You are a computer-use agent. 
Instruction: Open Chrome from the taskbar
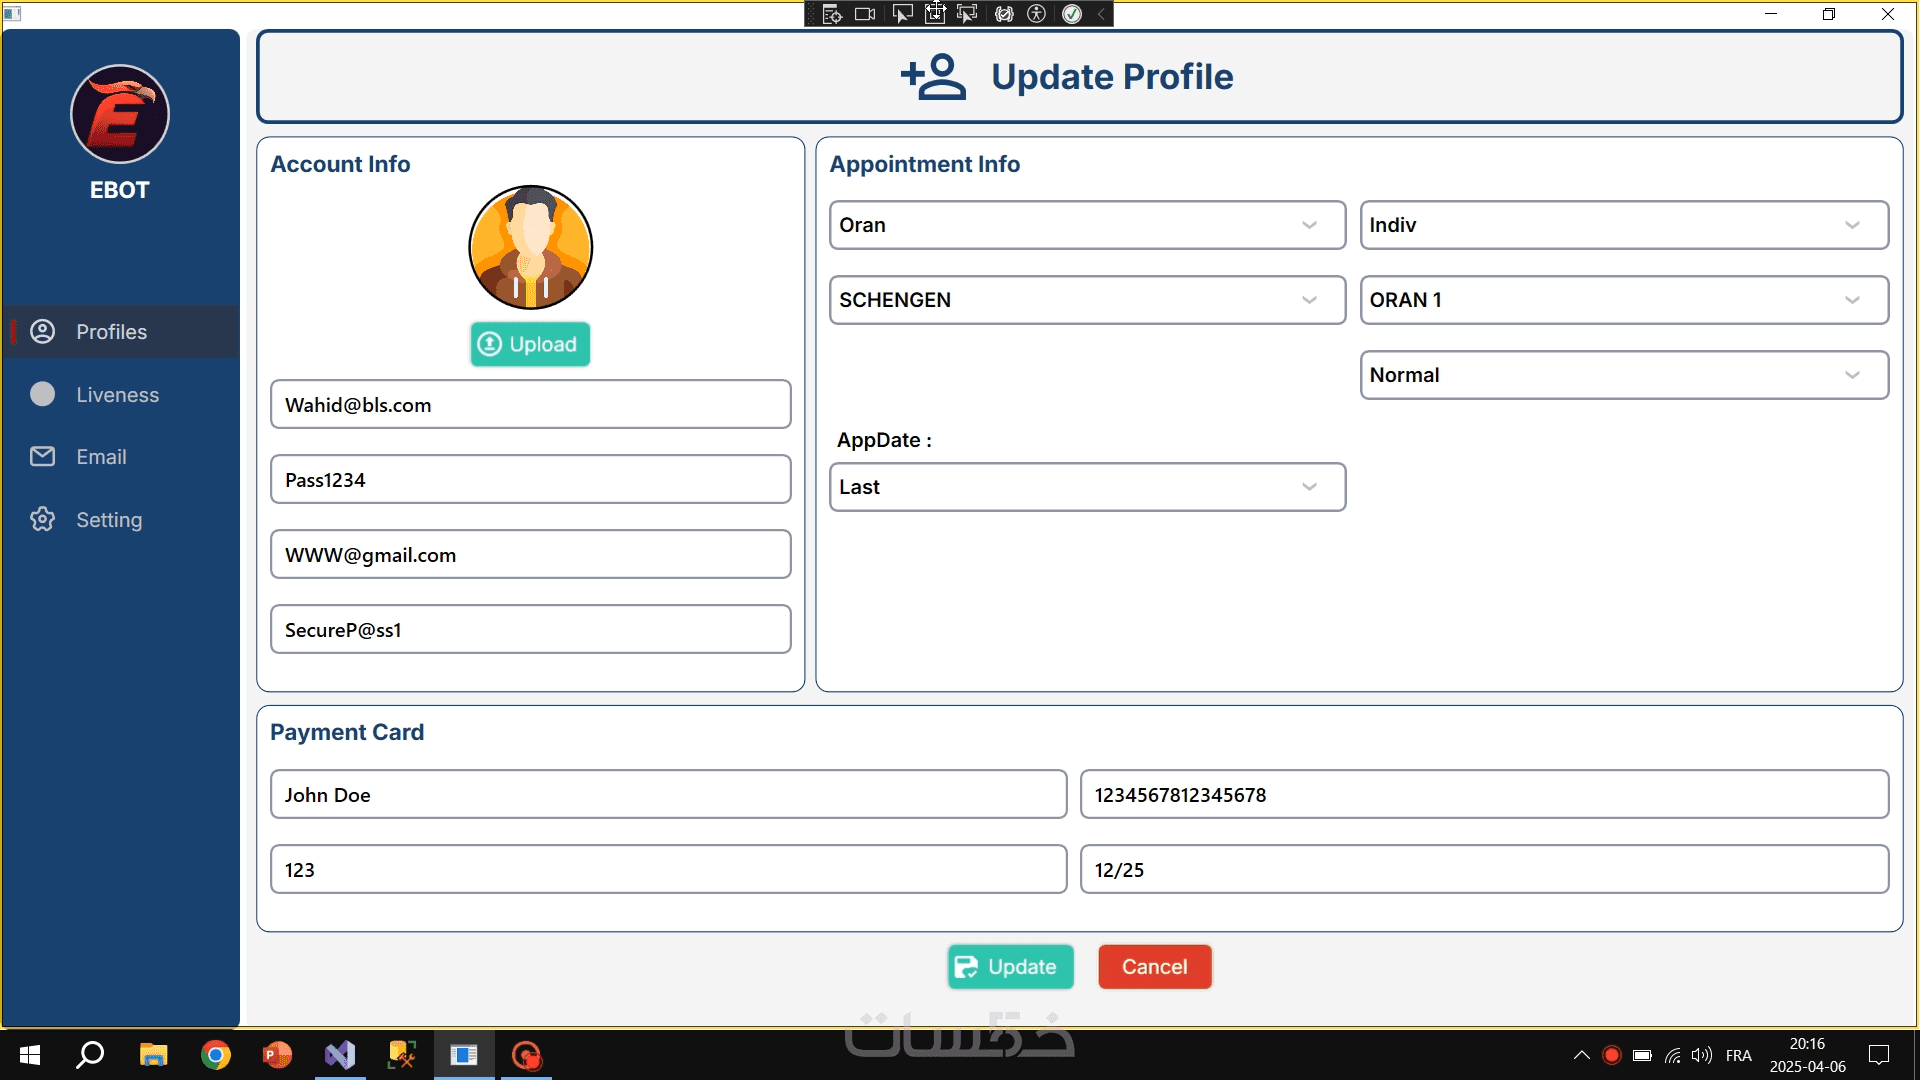(x=215, y=1055)
